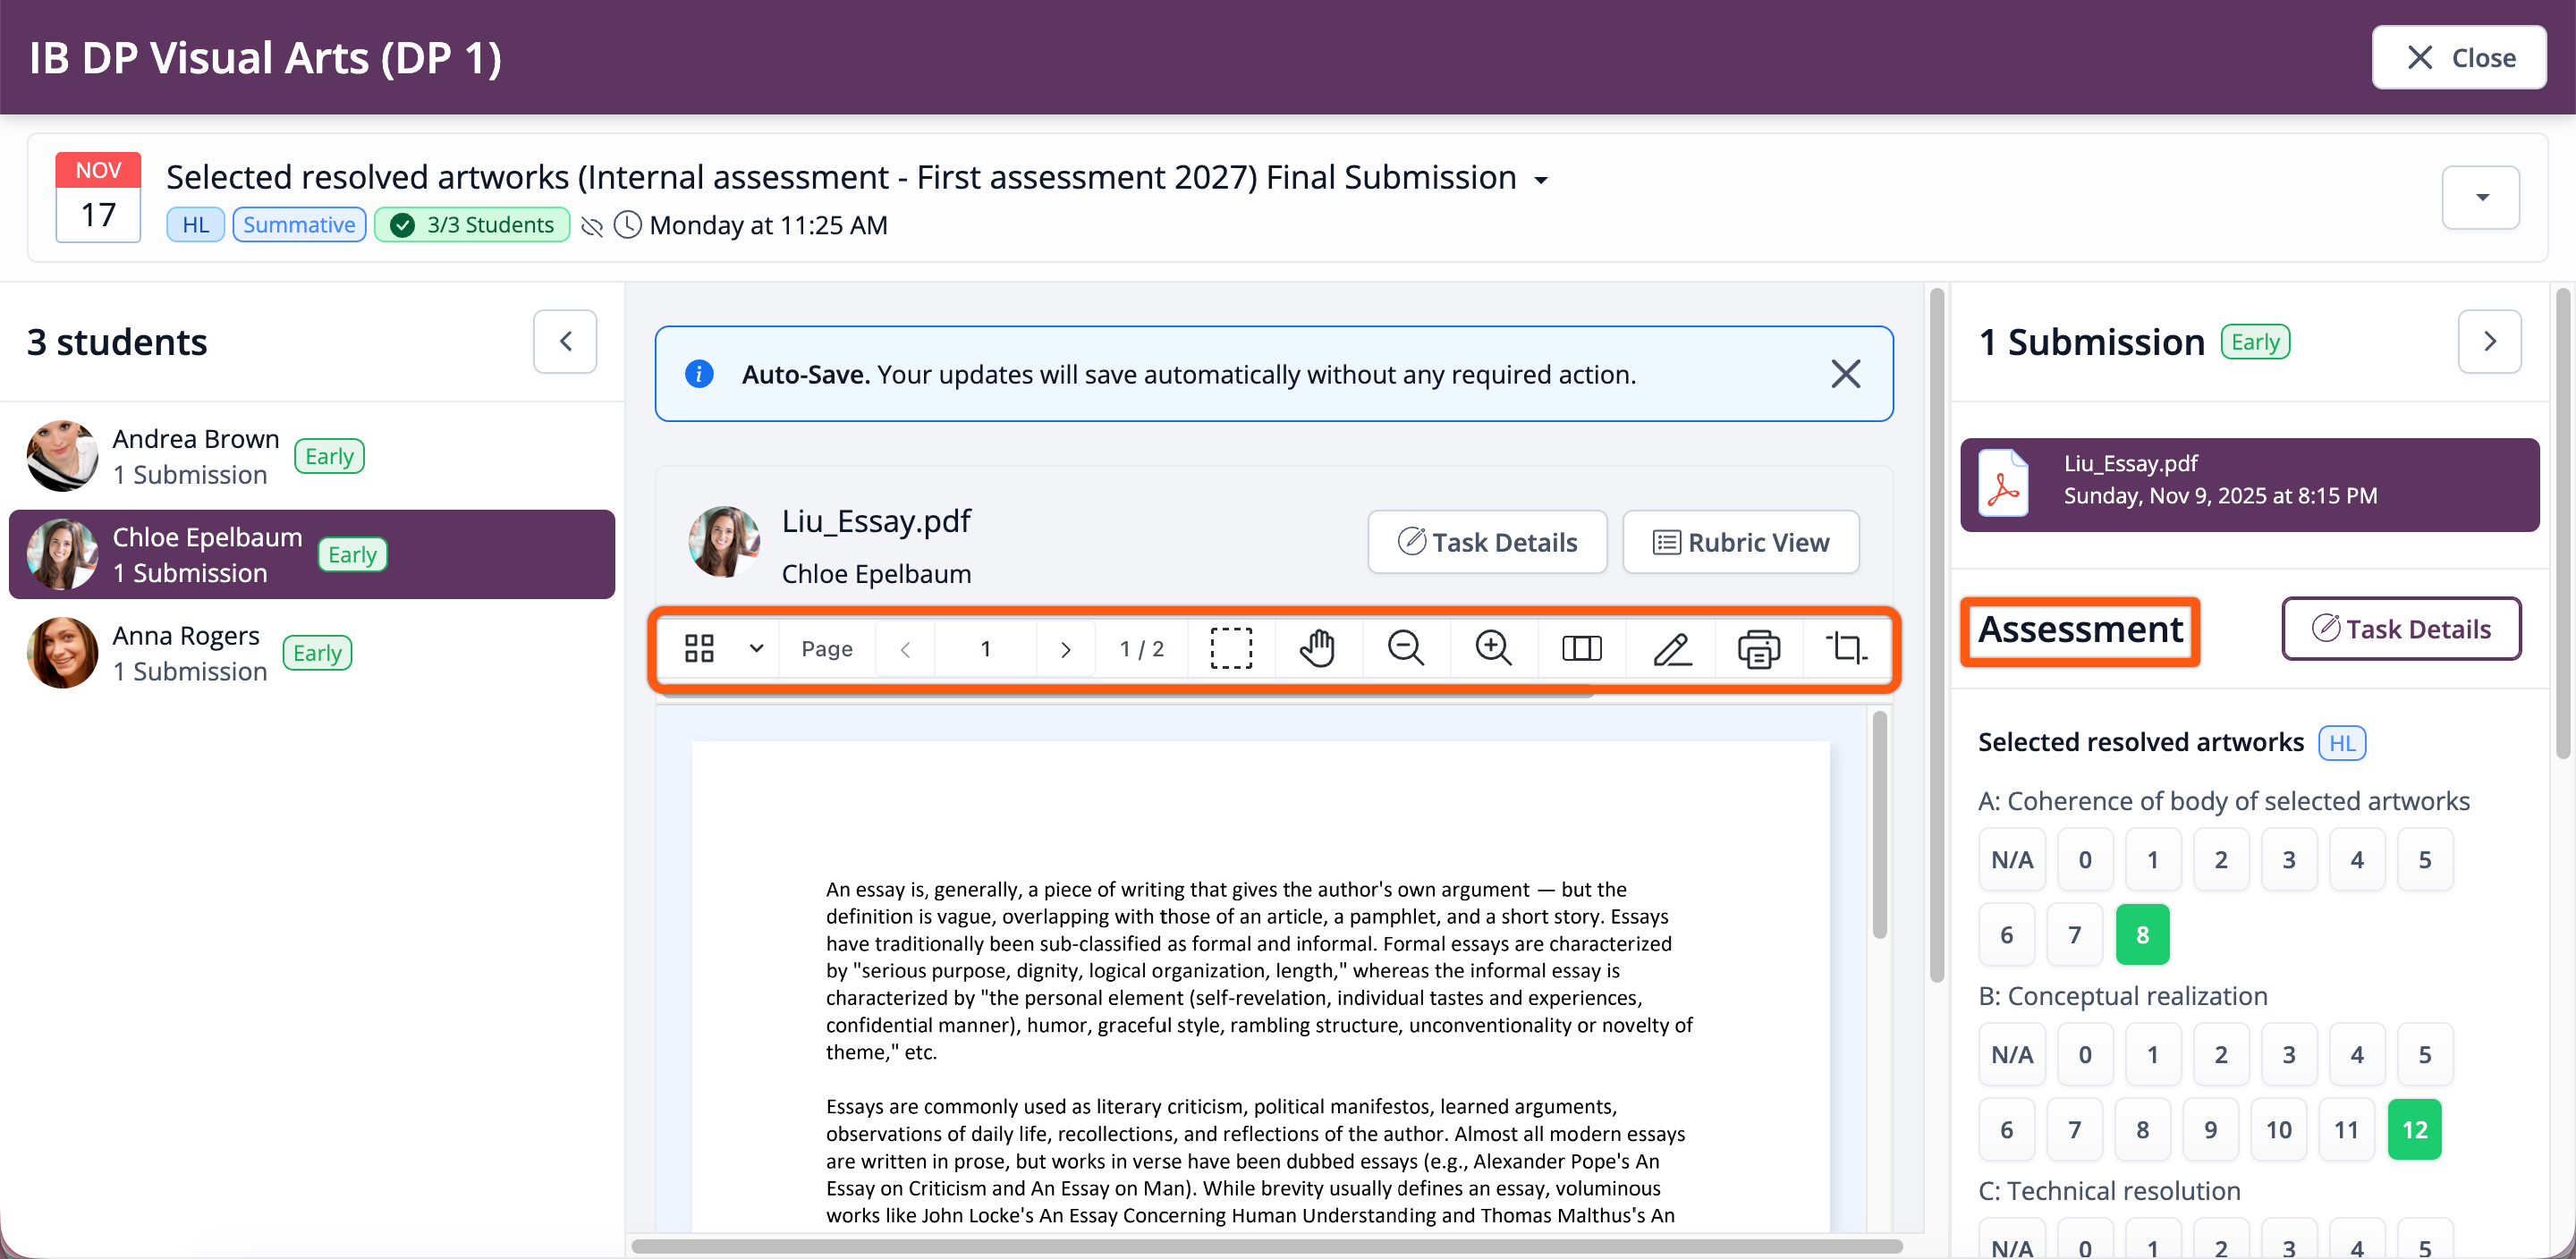
Task: Set criterion A Coherence score to 3
Action: tap(2288, 859)
